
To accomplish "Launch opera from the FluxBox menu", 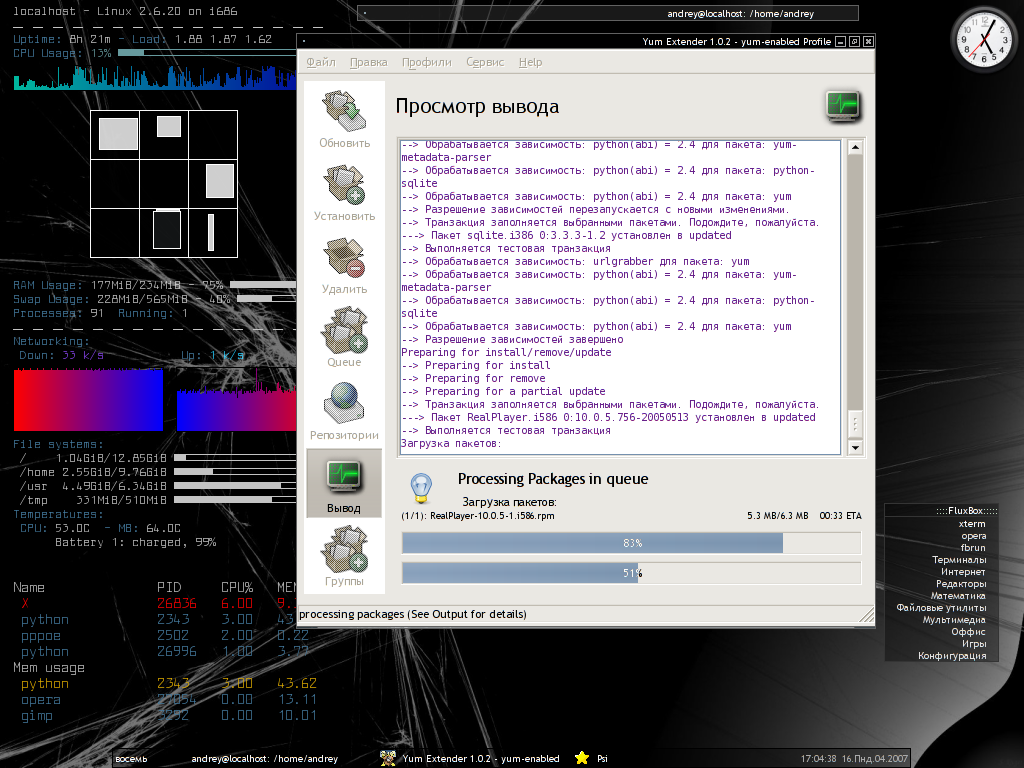I will coord(974,536).
